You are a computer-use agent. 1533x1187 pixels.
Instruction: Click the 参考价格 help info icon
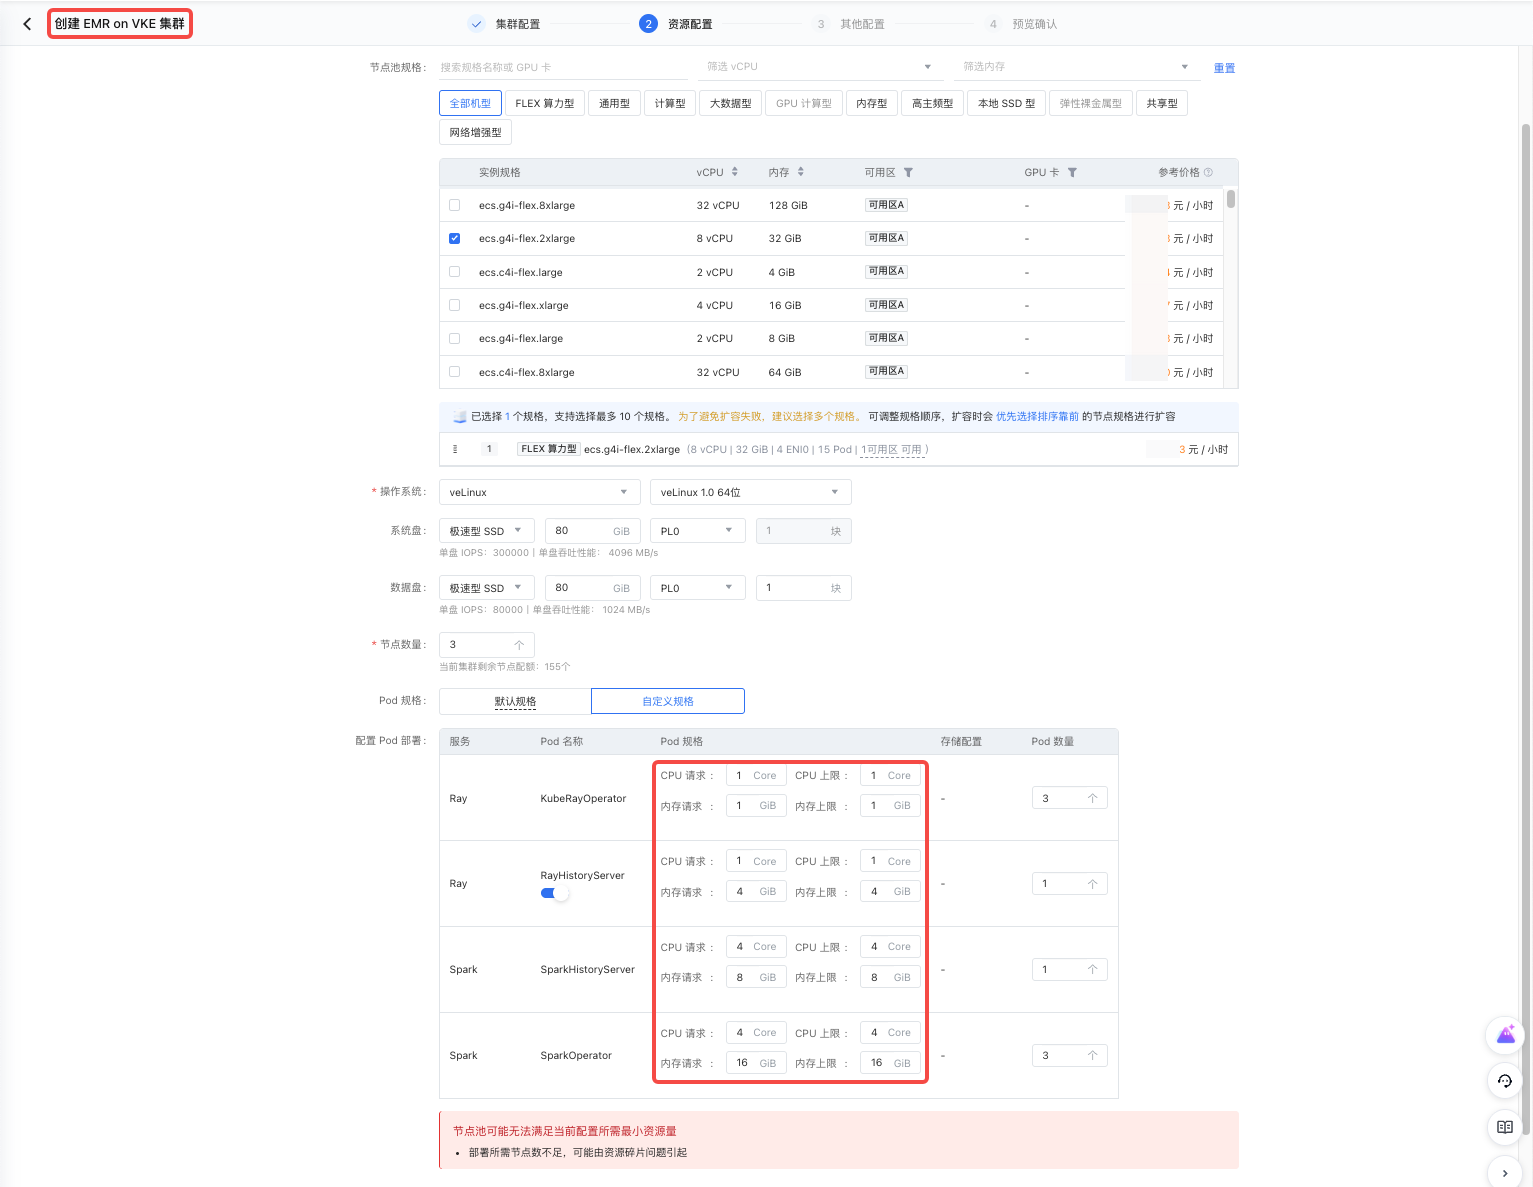[1208, 173]
